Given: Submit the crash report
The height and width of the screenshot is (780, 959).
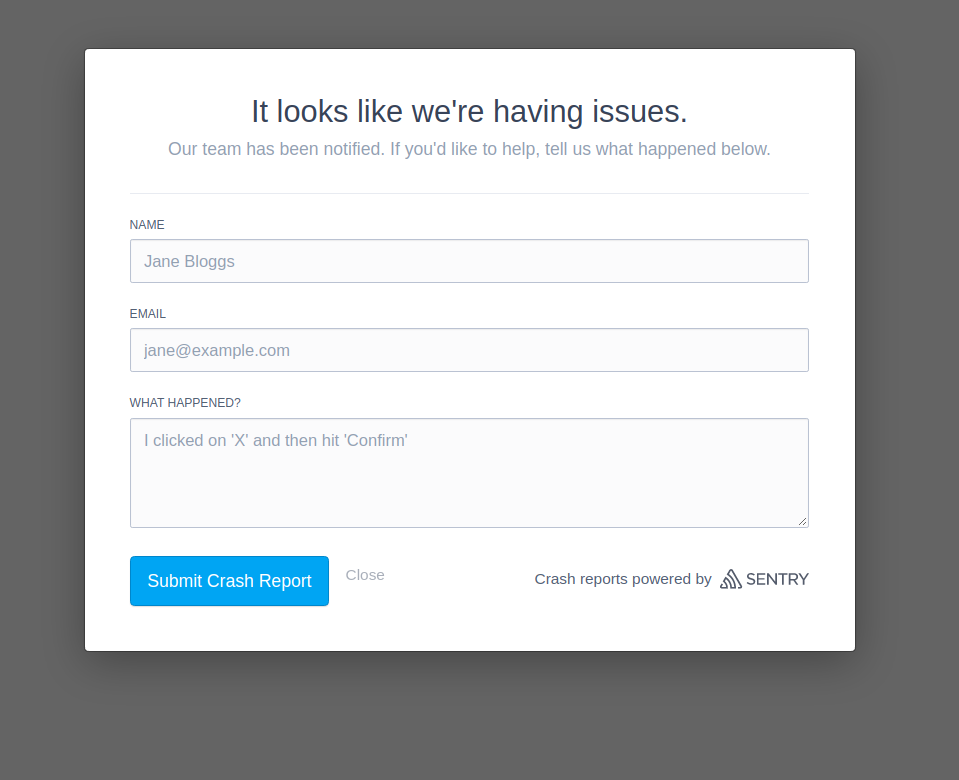Looking at the screenshot, I should 229,581.
